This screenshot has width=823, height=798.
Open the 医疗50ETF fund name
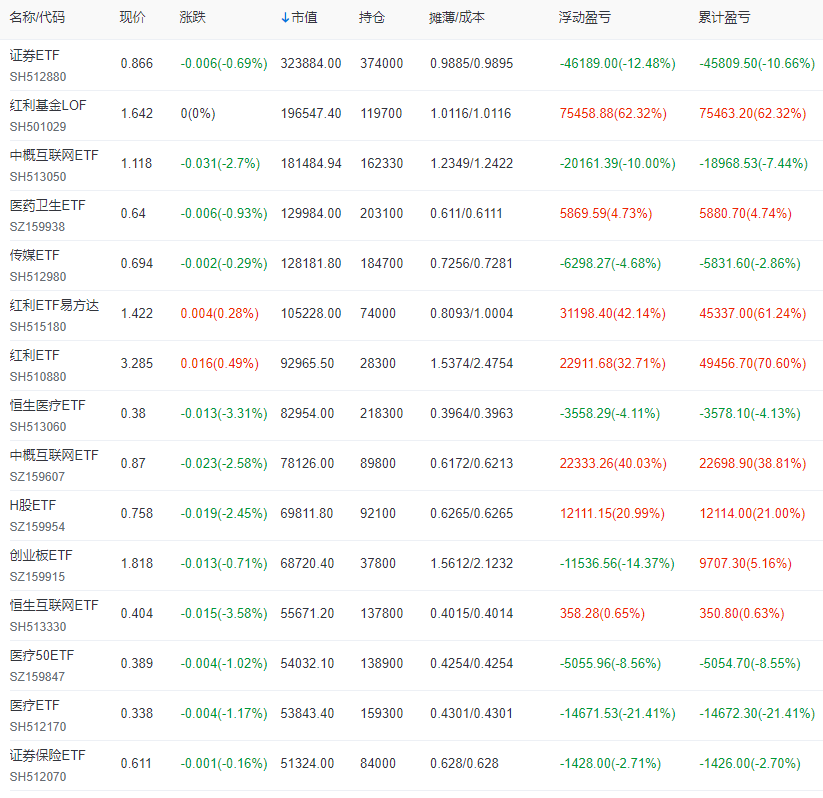point(42,655)
